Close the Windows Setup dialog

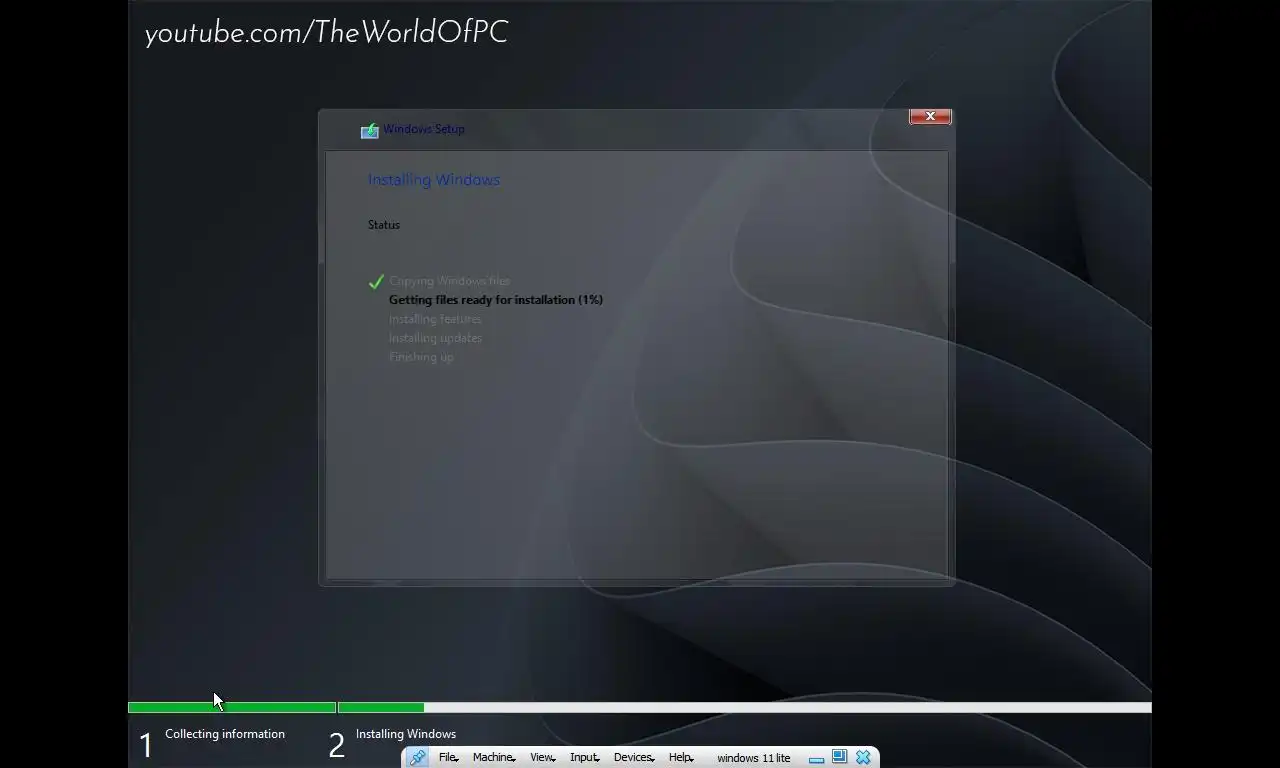(x=930, y=116)
